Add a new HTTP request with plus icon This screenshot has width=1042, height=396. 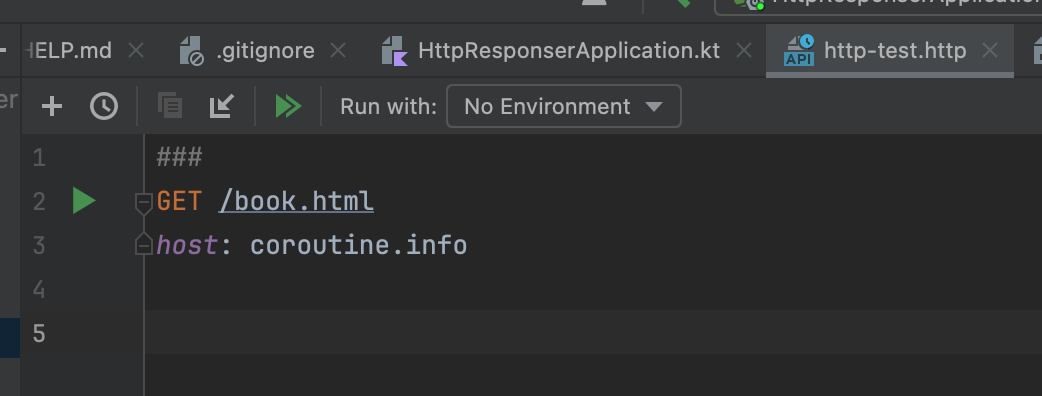[52, 106]
